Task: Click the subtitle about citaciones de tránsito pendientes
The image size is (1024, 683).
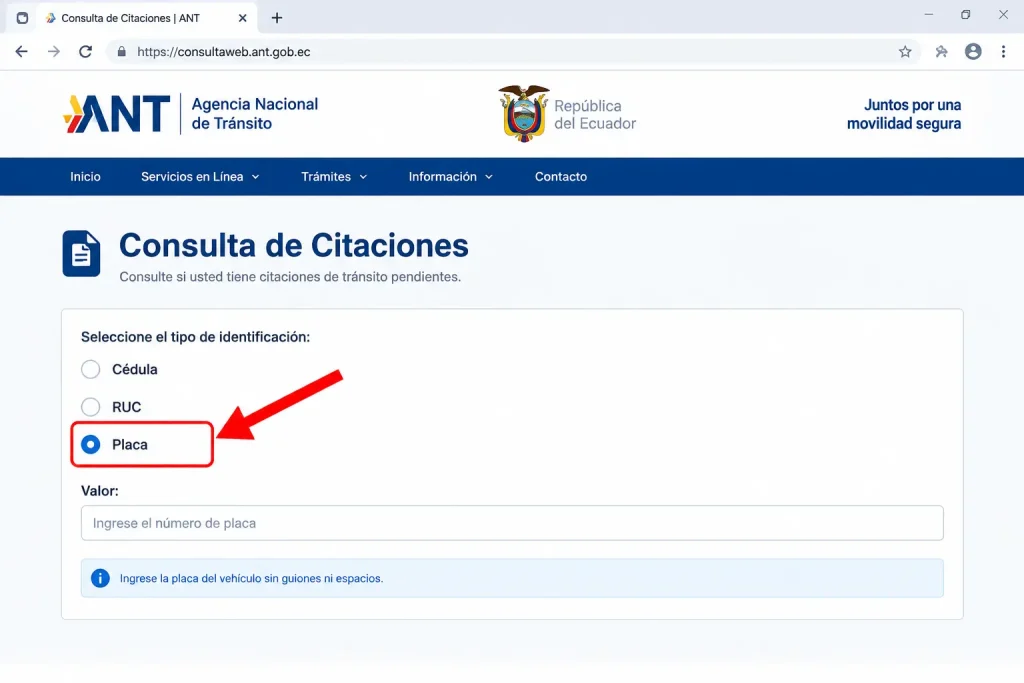Action: pyautogui.click(x=290, y=277)
